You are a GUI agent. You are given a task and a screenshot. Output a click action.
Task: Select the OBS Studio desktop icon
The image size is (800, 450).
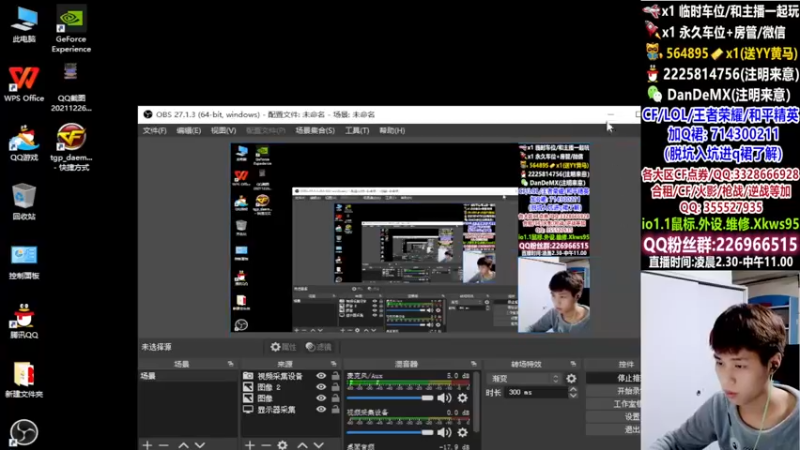coord(24,433)
